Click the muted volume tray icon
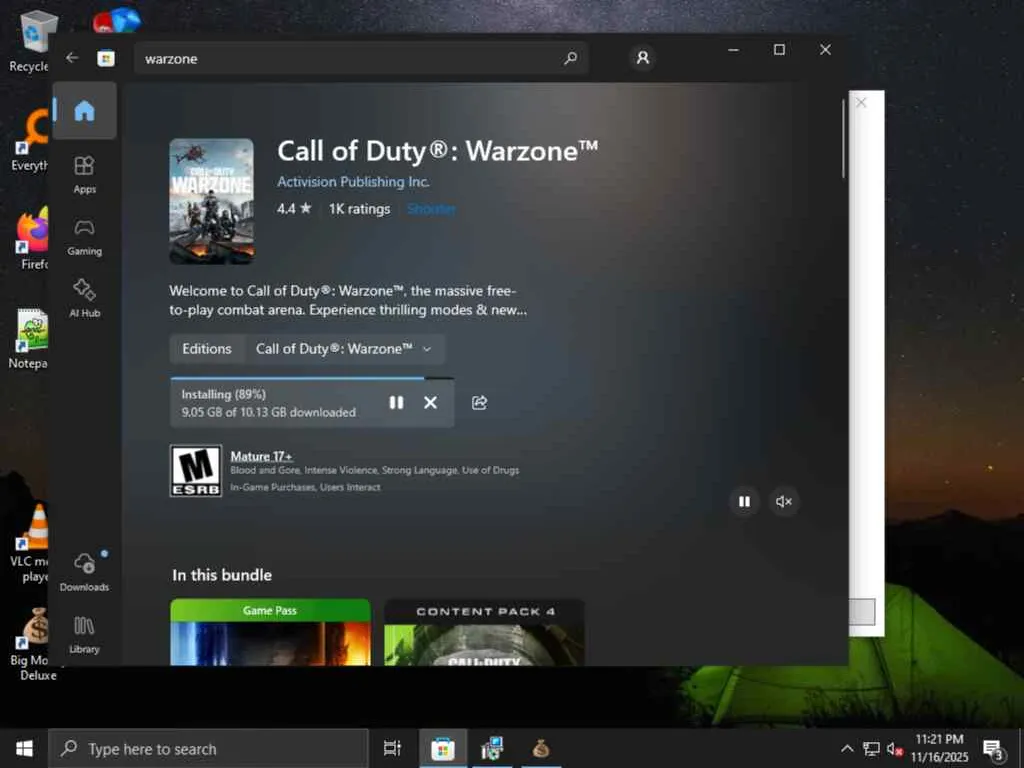1024x768 pixels. (894, 748)
